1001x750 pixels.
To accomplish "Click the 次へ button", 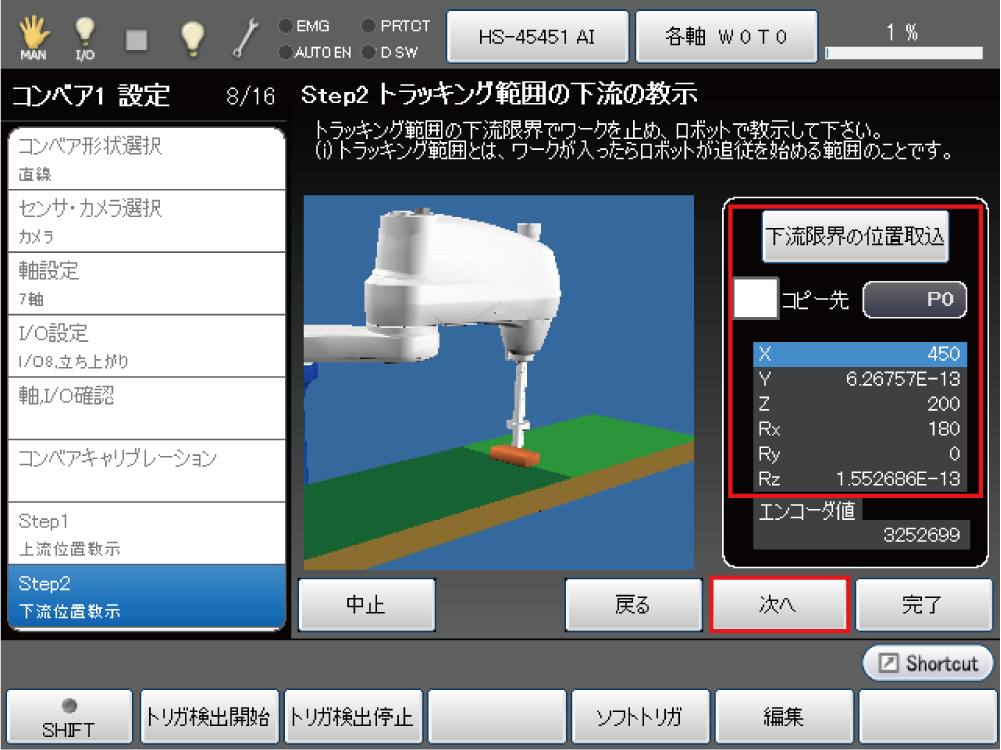I will coord(779,604).
